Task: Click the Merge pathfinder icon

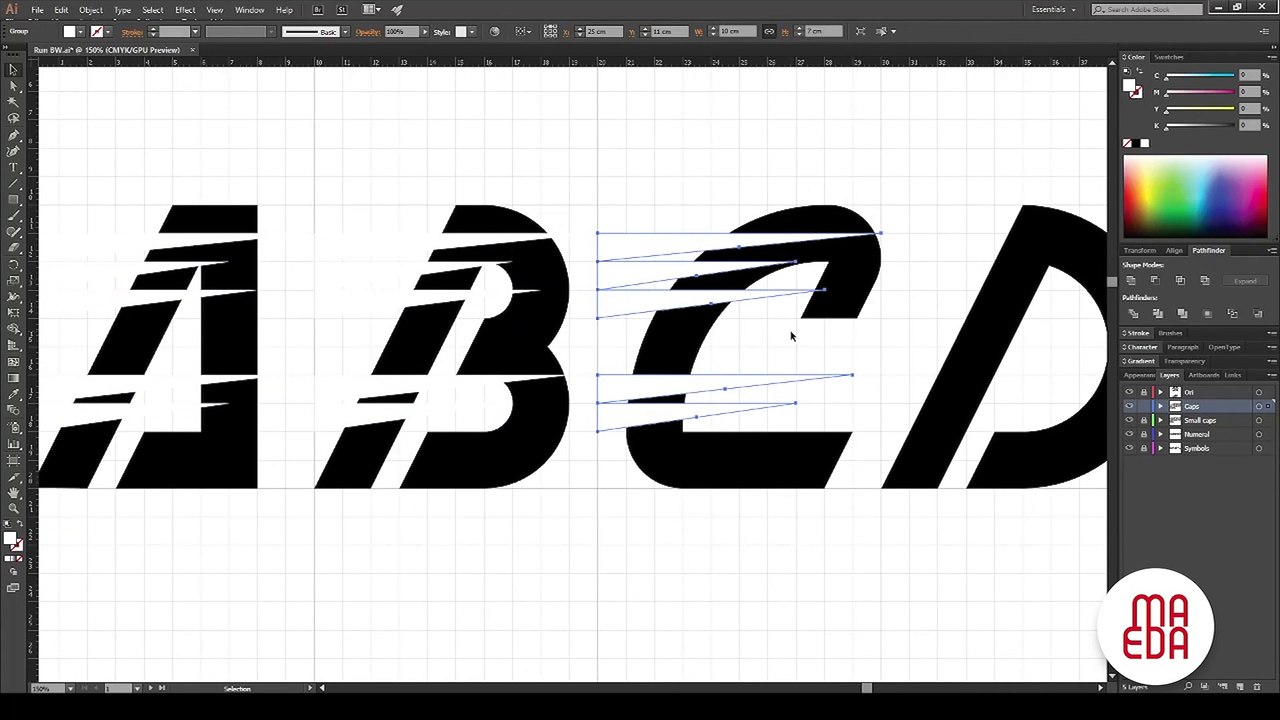Action: coord(1182,314)
